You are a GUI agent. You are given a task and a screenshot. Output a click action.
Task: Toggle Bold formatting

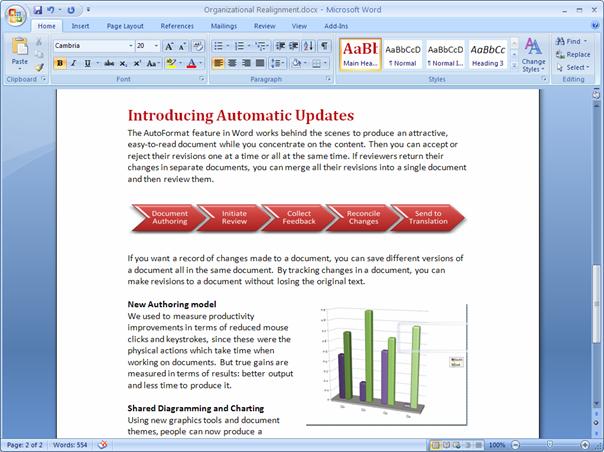60,63
